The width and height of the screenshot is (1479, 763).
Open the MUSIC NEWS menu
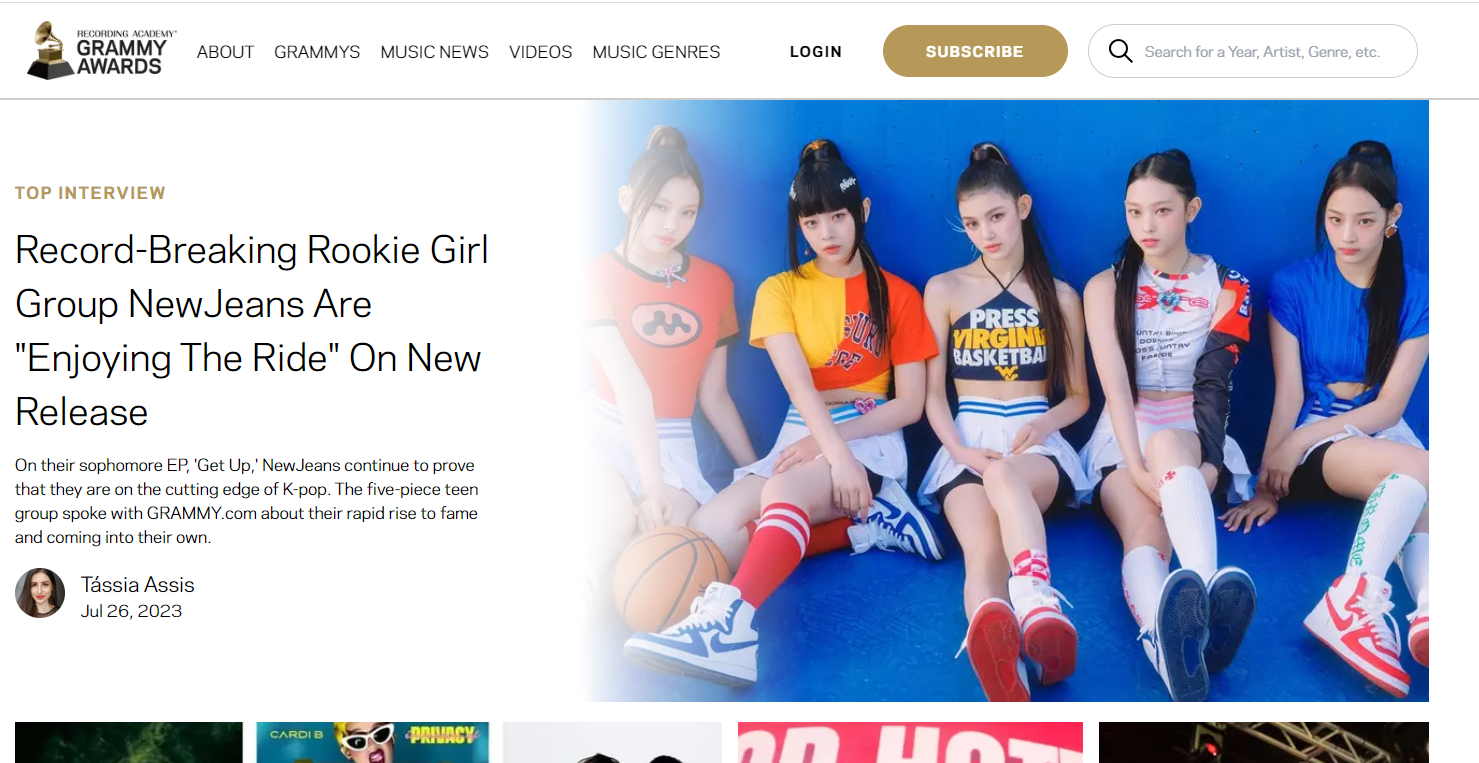(x=434, y=52)
